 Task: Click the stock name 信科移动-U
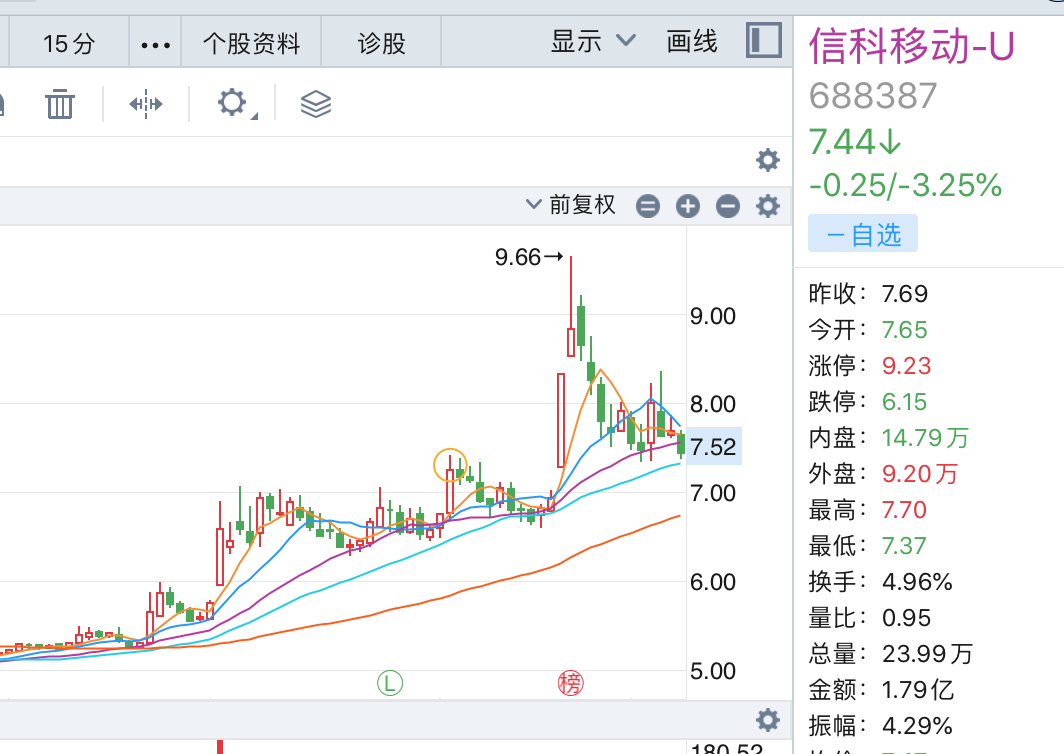pyautogui.click(x=911, y=46)
